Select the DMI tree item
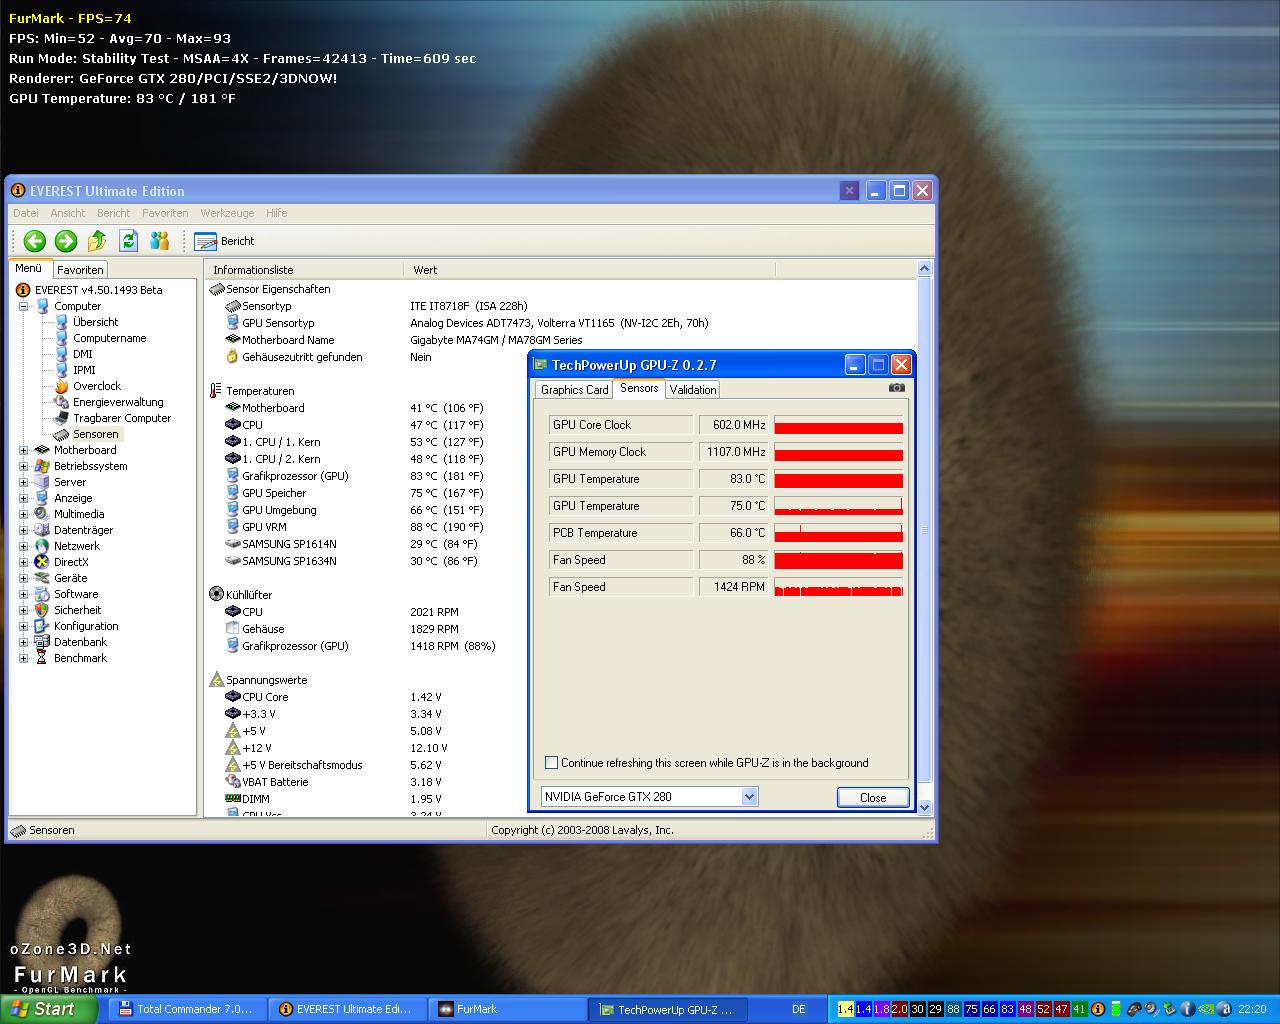Screen dimensions: 1280x1024 coord(82,354)
